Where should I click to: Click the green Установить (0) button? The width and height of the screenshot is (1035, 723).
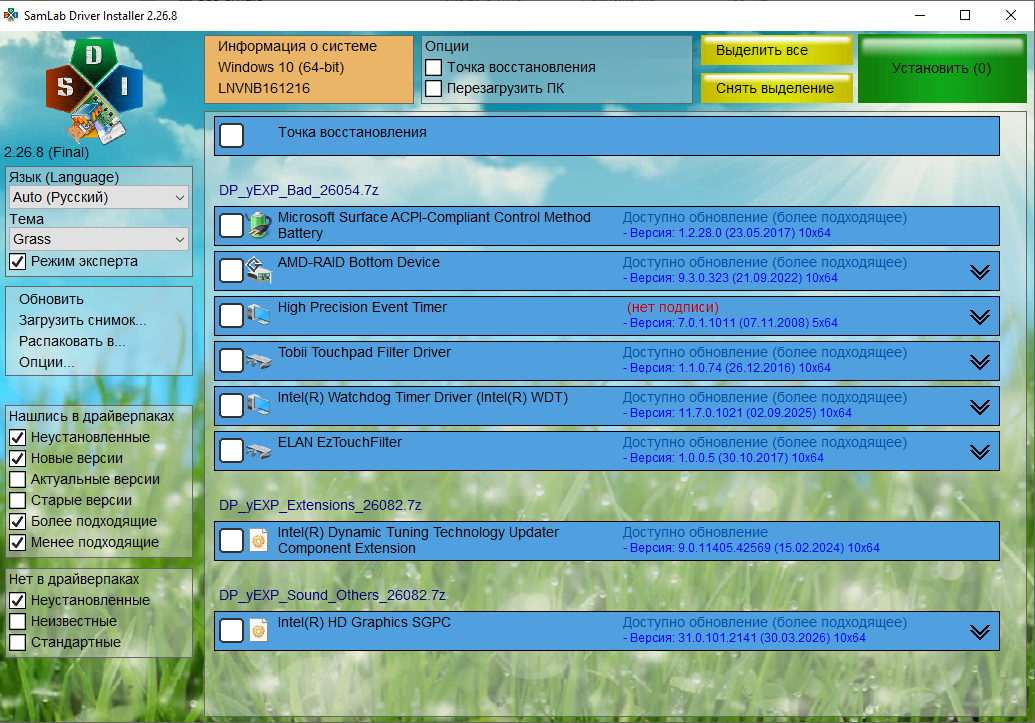click(942, 69)
